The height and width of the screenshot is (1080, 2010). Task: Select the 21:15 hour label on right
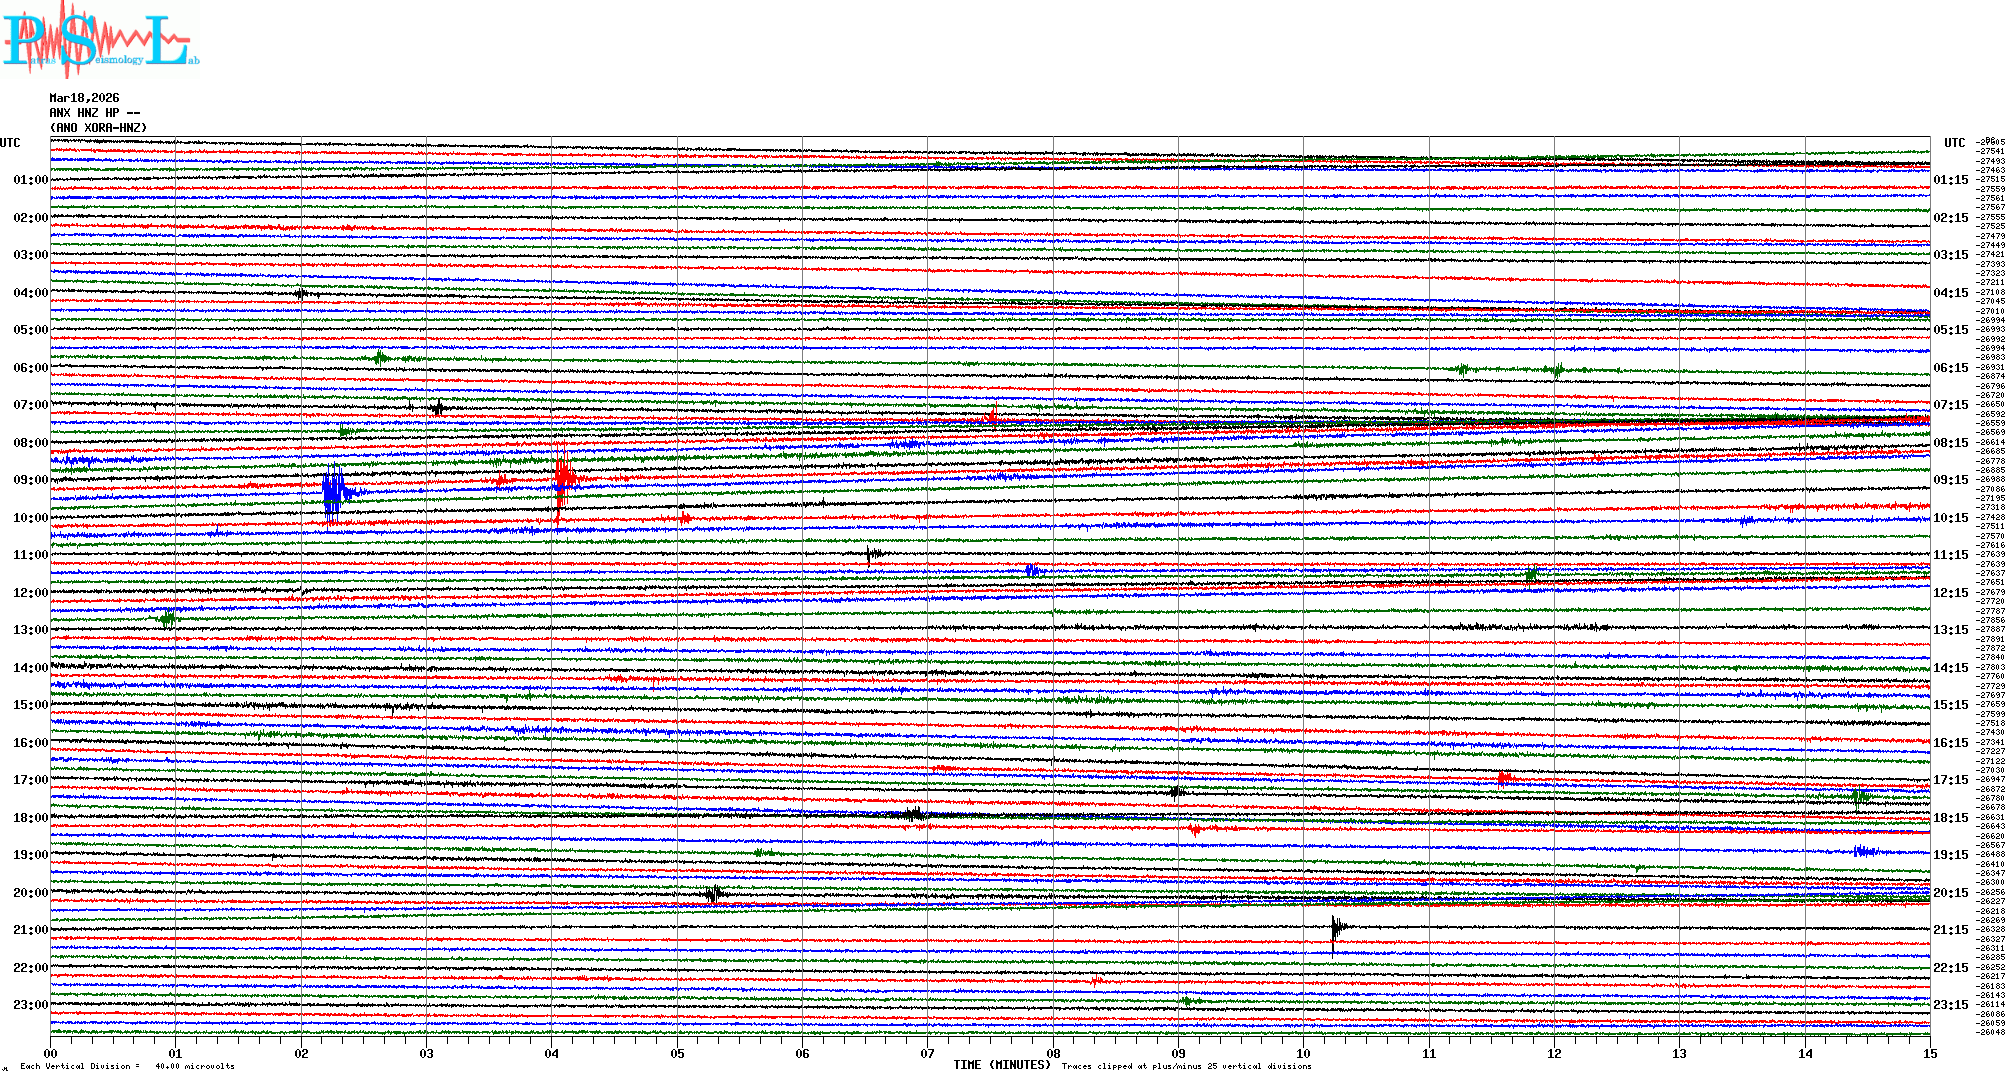(x=1950, y=930)
